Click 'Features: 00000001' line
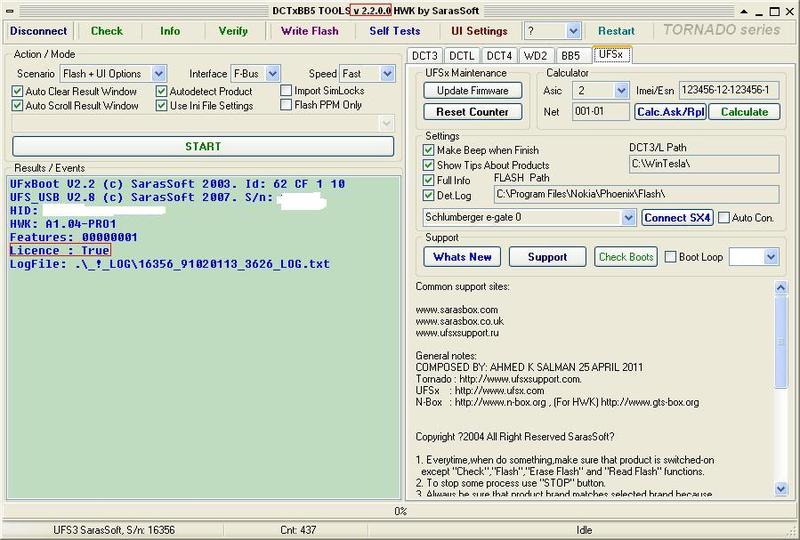Screen dimensions: 800x540 (73, 237)
